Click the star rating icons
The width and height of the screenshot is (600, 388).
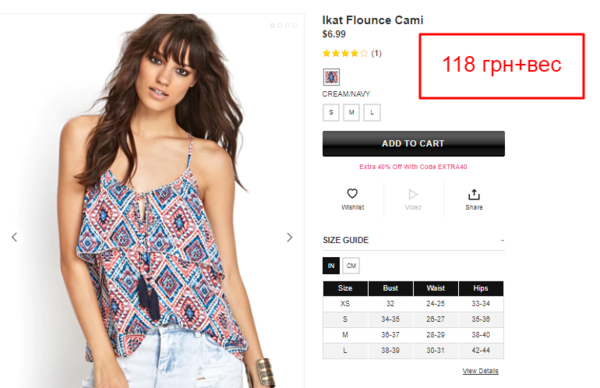tap(345, 53)
